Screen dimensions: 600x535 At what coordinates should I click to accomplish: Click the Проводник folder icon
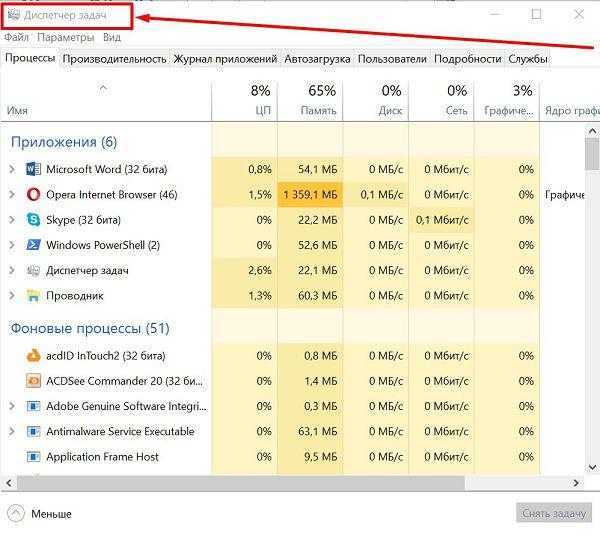pyautogui.click(x=33, y=296)
